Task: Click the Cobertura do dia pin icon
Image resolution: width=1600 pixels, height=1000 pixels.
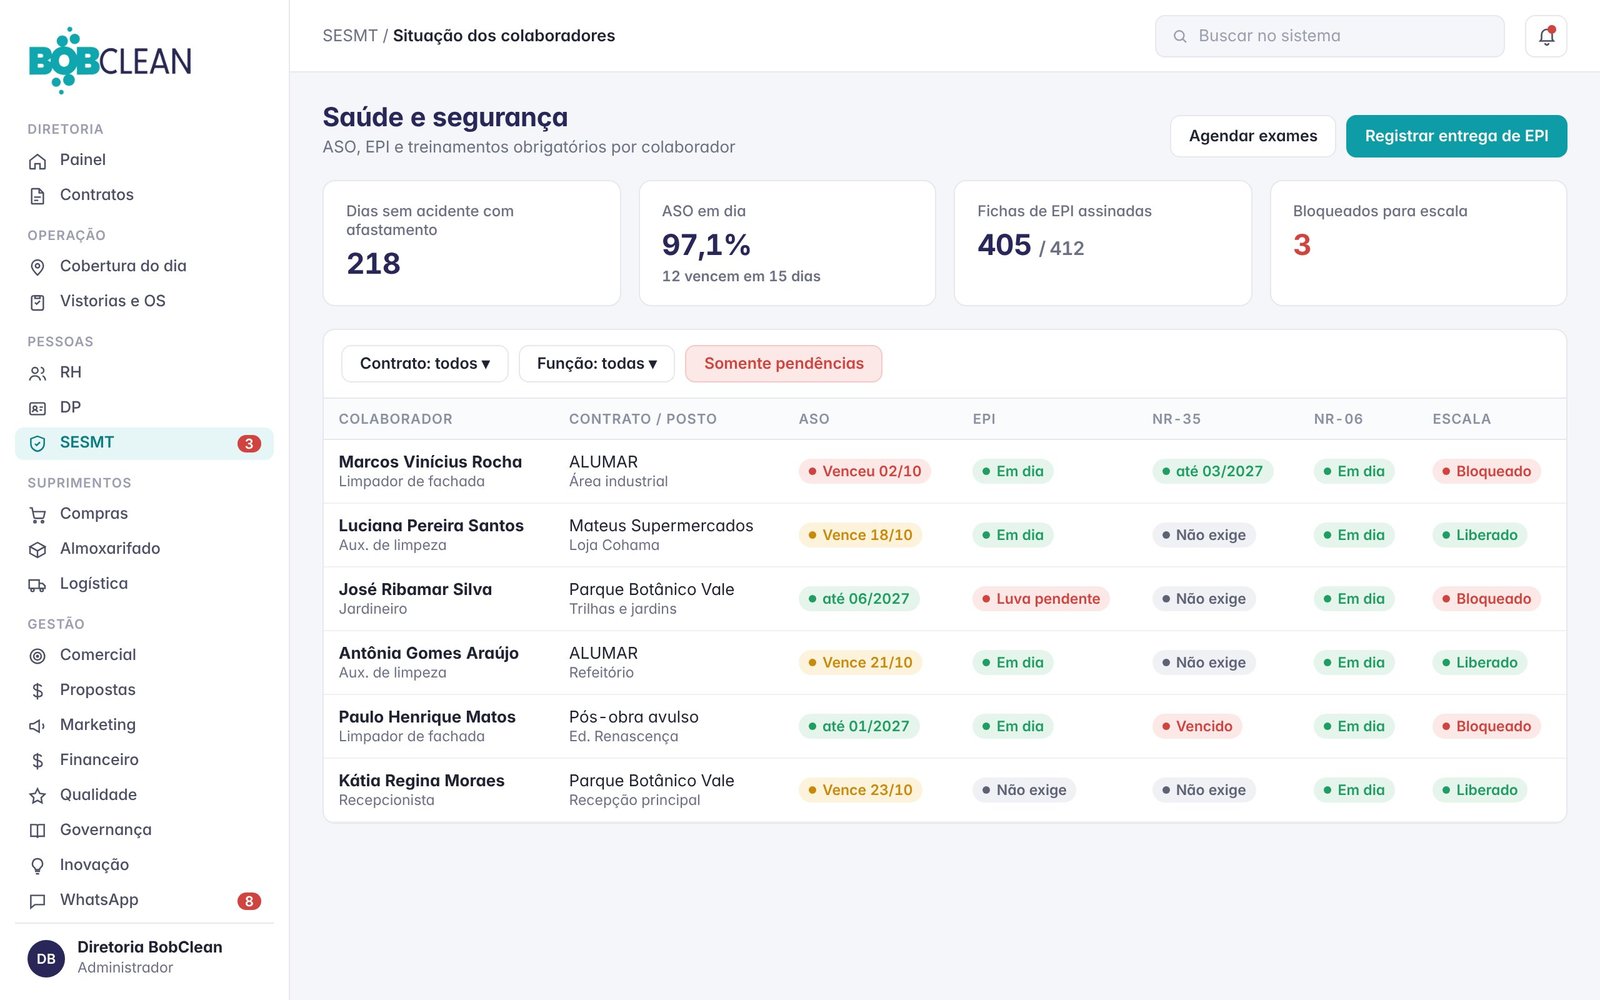Action: tap(38, 267)
